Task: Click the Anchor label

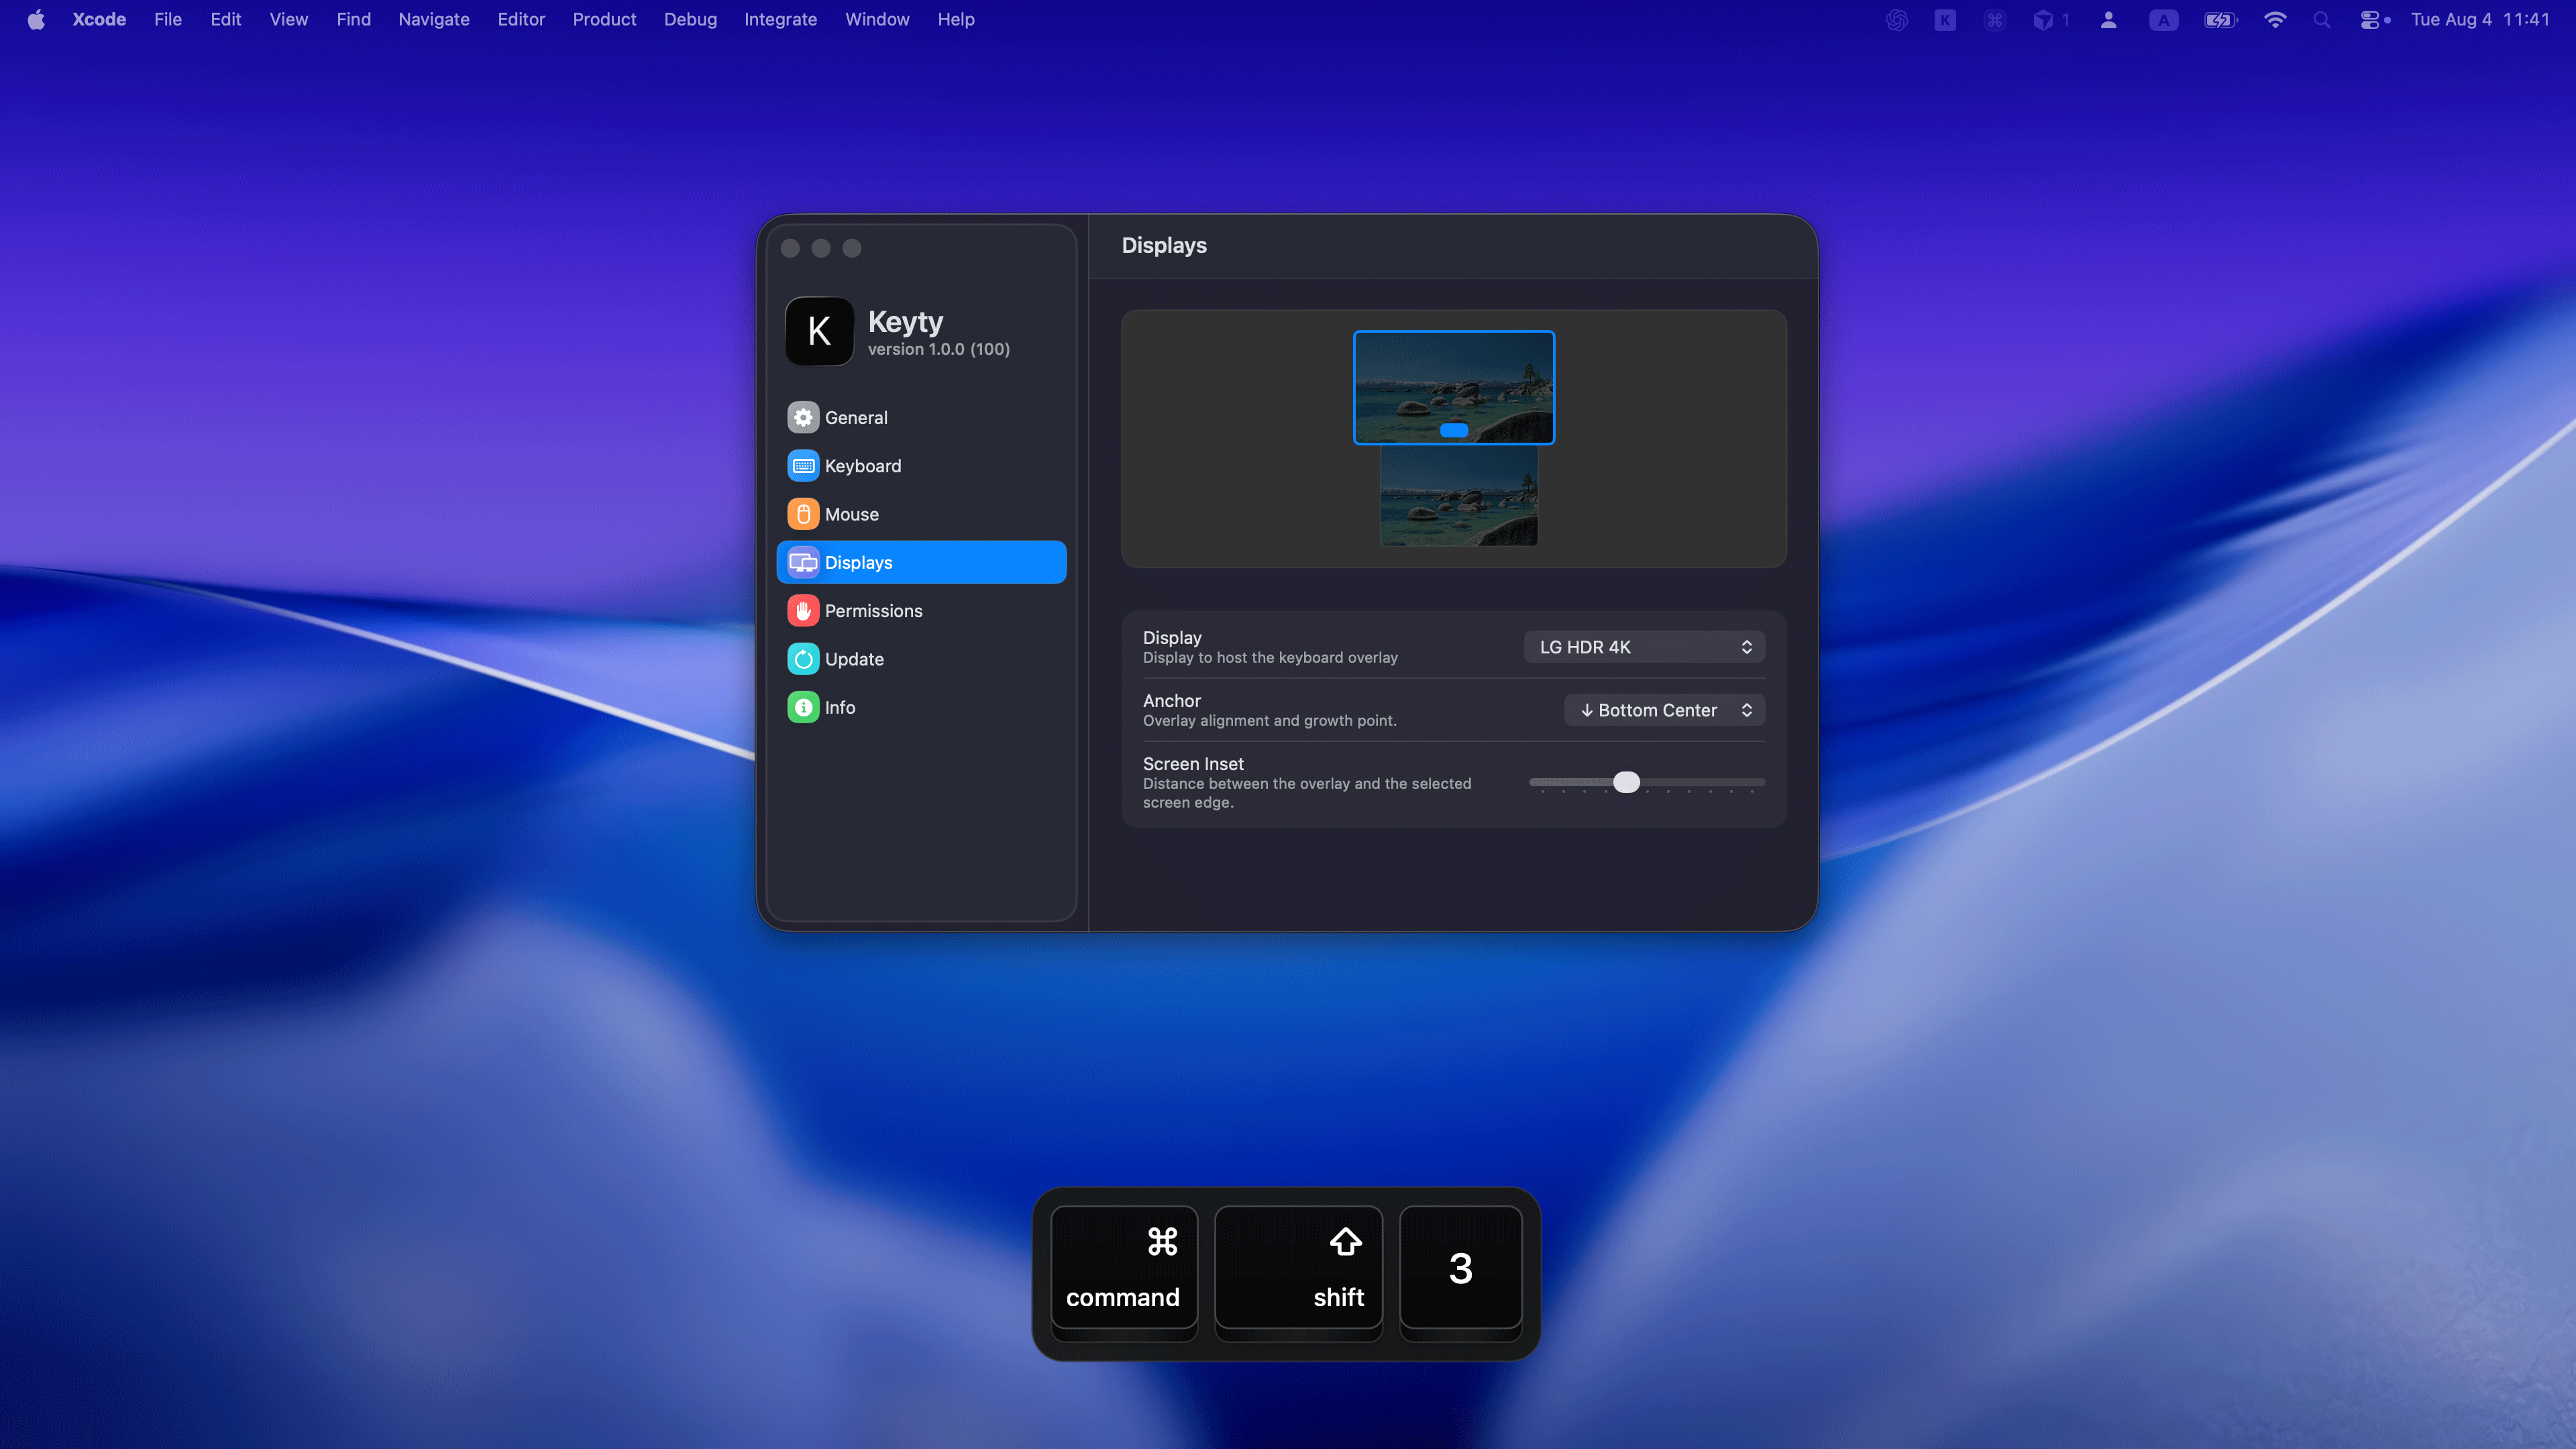Action: (1172, 701)
